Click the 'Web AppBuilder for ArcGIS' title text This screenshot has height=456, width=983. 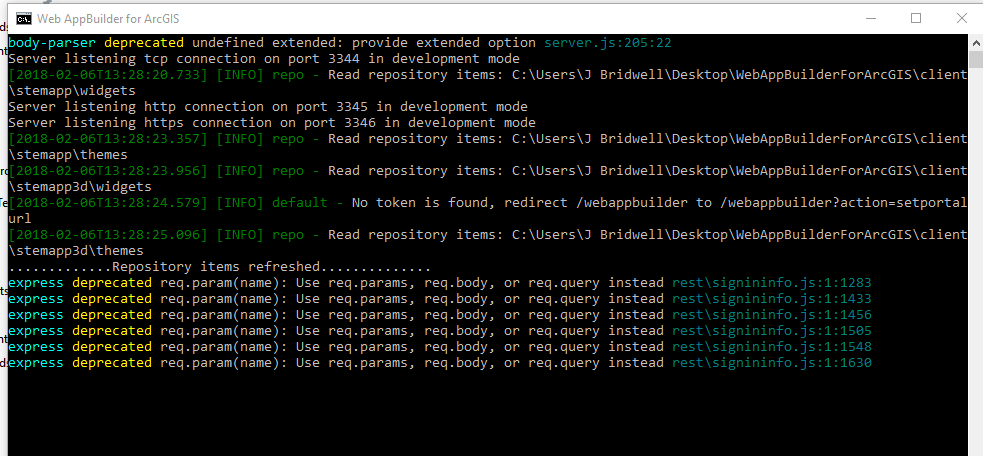[108, 19]
